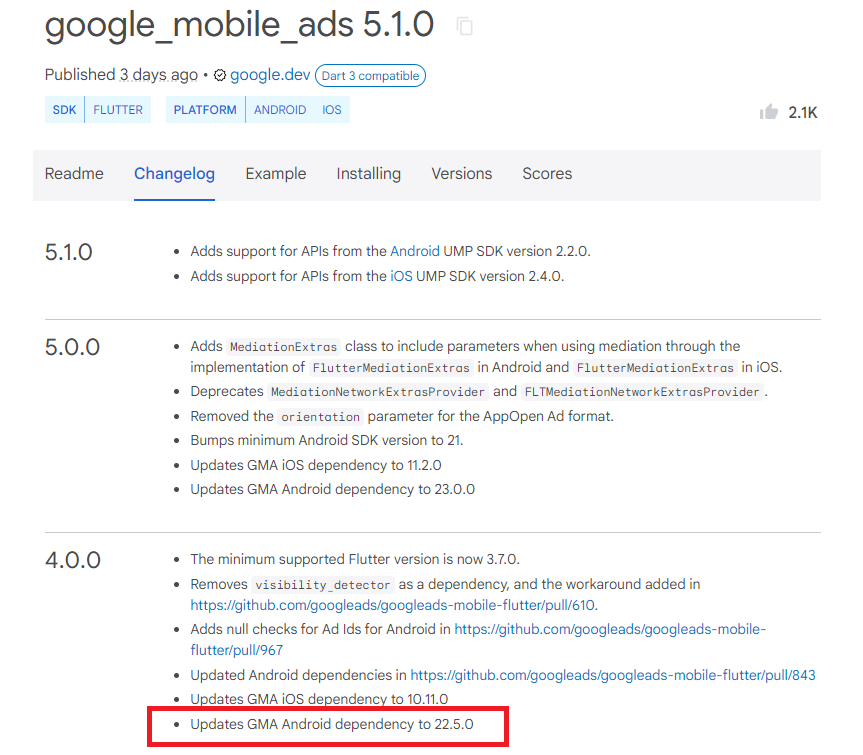863x755 pixels.
Task: Click the 5.1.0 version heading
Action: 68,252
